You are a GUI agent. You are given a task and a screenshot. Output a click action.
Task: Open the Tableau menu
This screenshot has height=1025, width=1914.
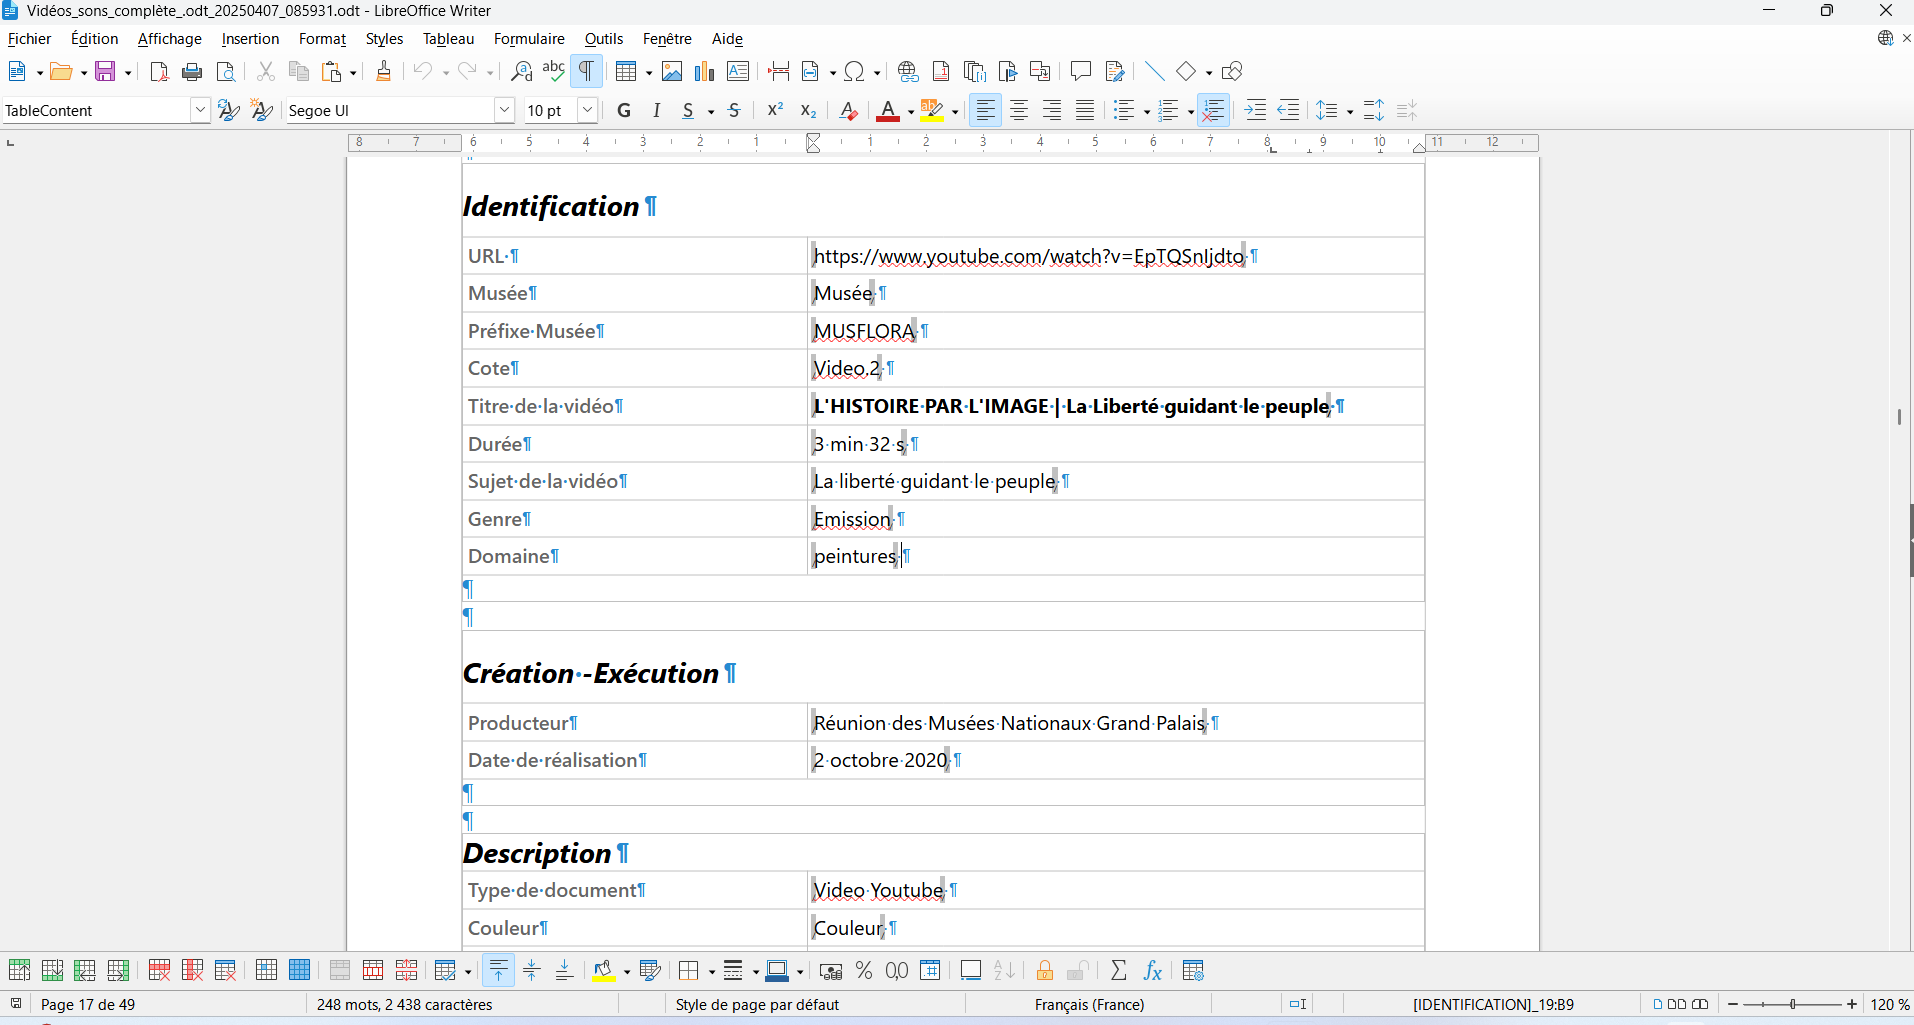(448, 39)
